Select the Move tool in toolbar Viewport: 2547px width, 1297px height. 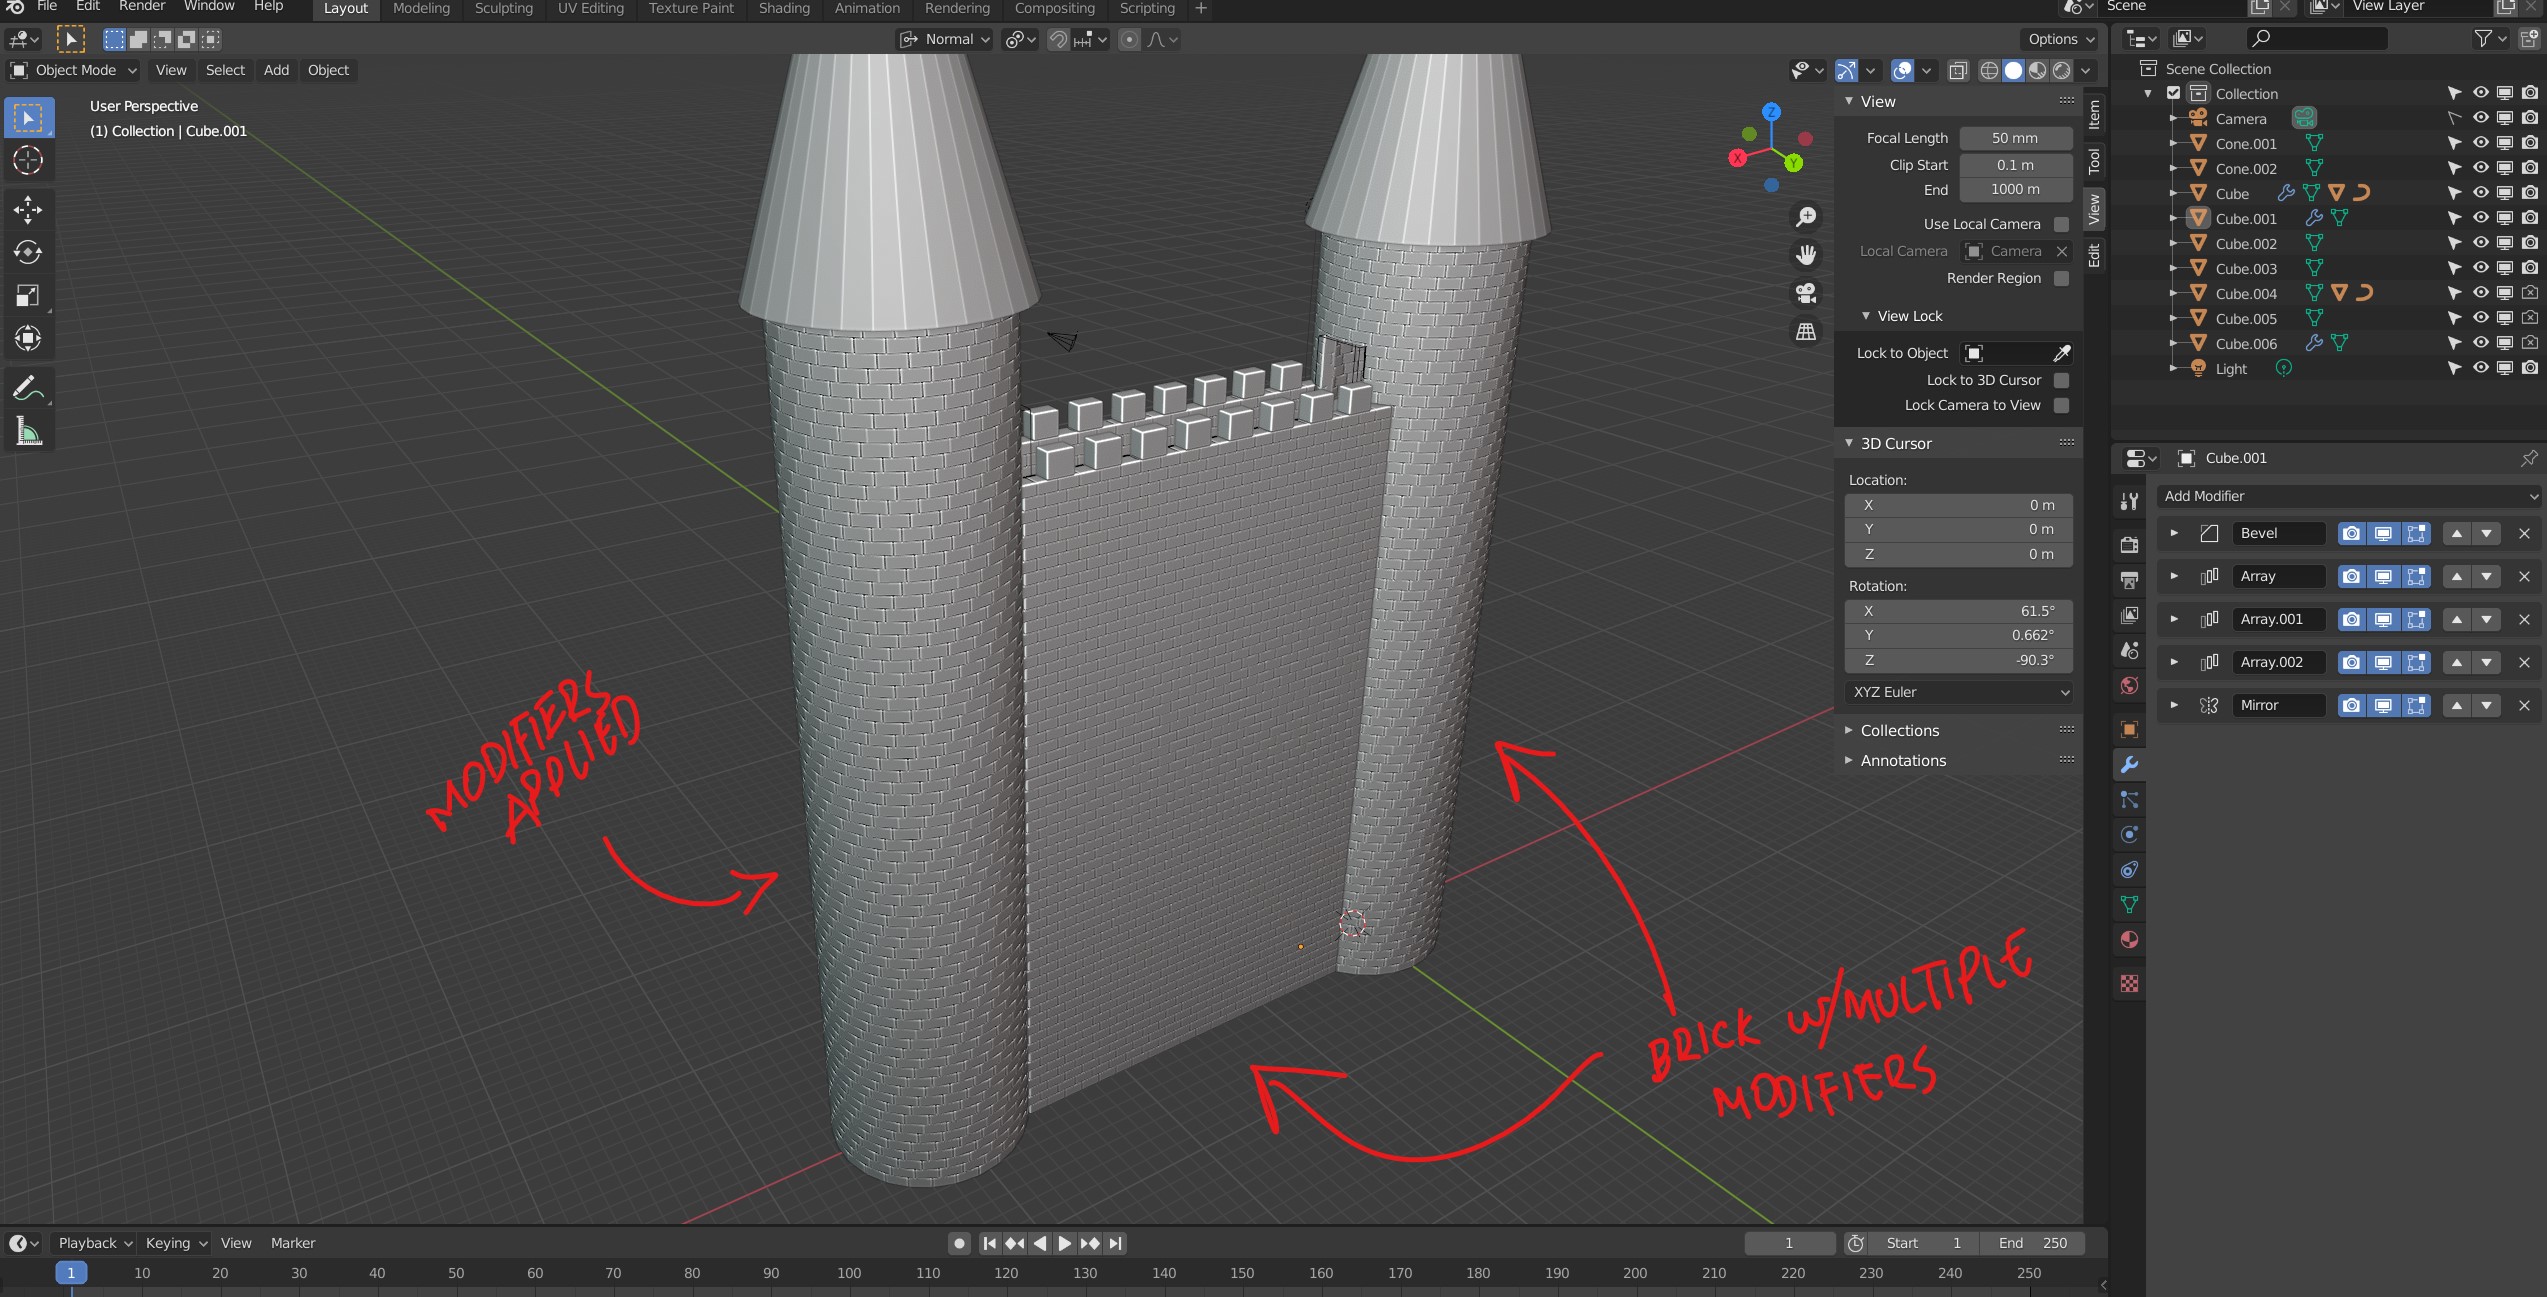point(28,209)
